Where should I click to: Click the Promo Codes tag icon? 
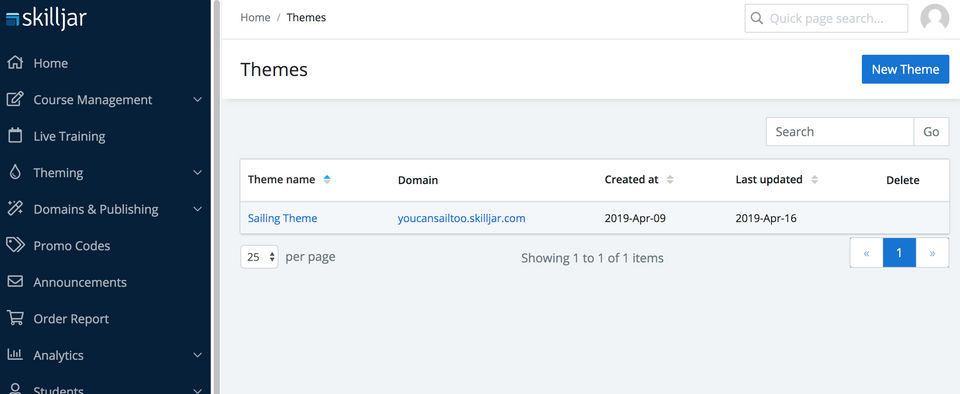(15, 245)
